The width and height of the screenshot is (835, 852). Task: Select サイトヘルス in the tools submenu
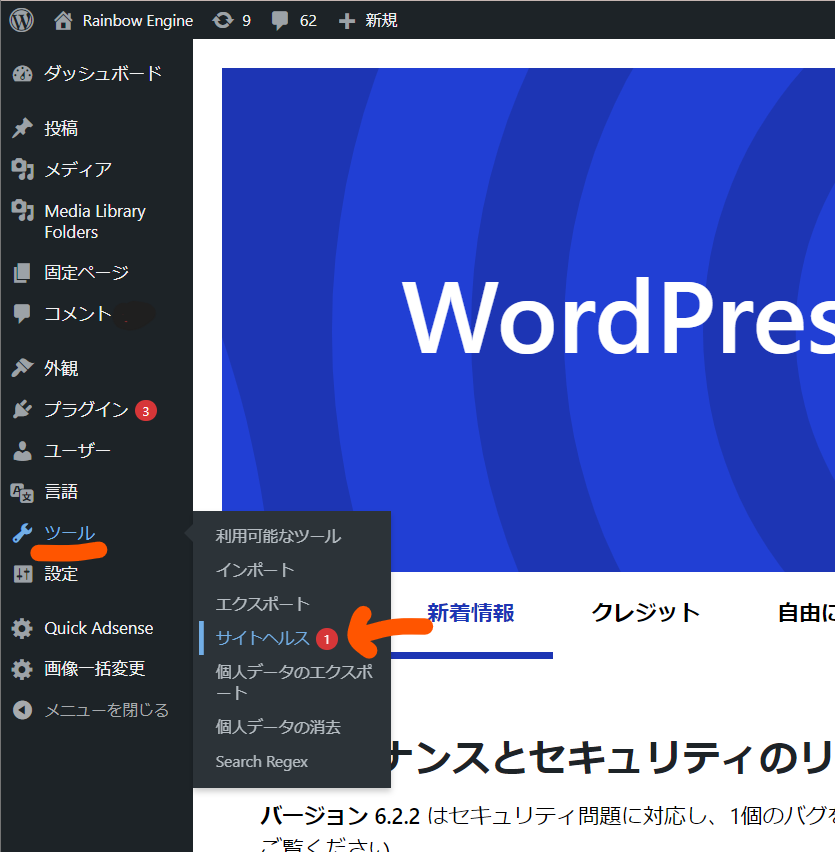(262, 638)
